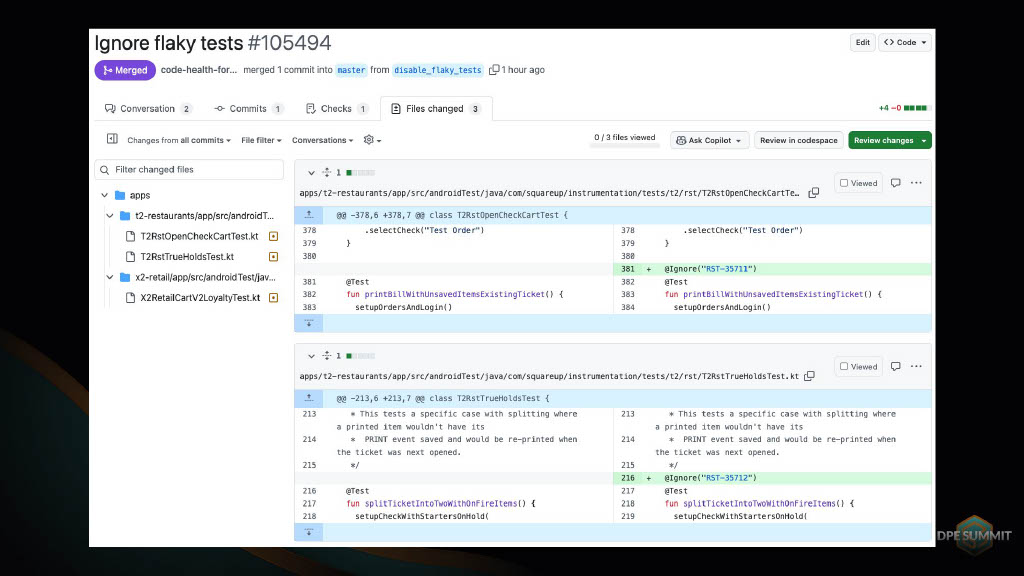The width and height of the screenshot is (1024, 576).
Task: Copy the head branch name icon
Action: (x=494, y=70)
